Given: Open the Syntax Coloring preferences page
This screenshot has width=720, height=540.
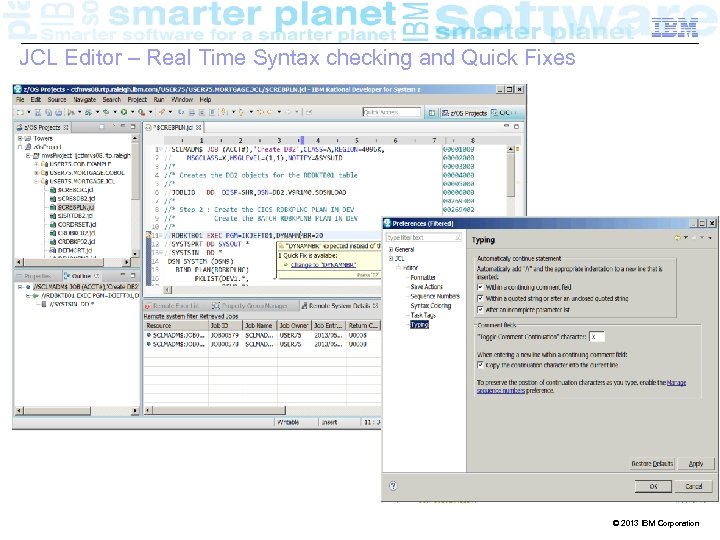Looking at the screenshot, I should pyautogui.click(x=430, y=306).
